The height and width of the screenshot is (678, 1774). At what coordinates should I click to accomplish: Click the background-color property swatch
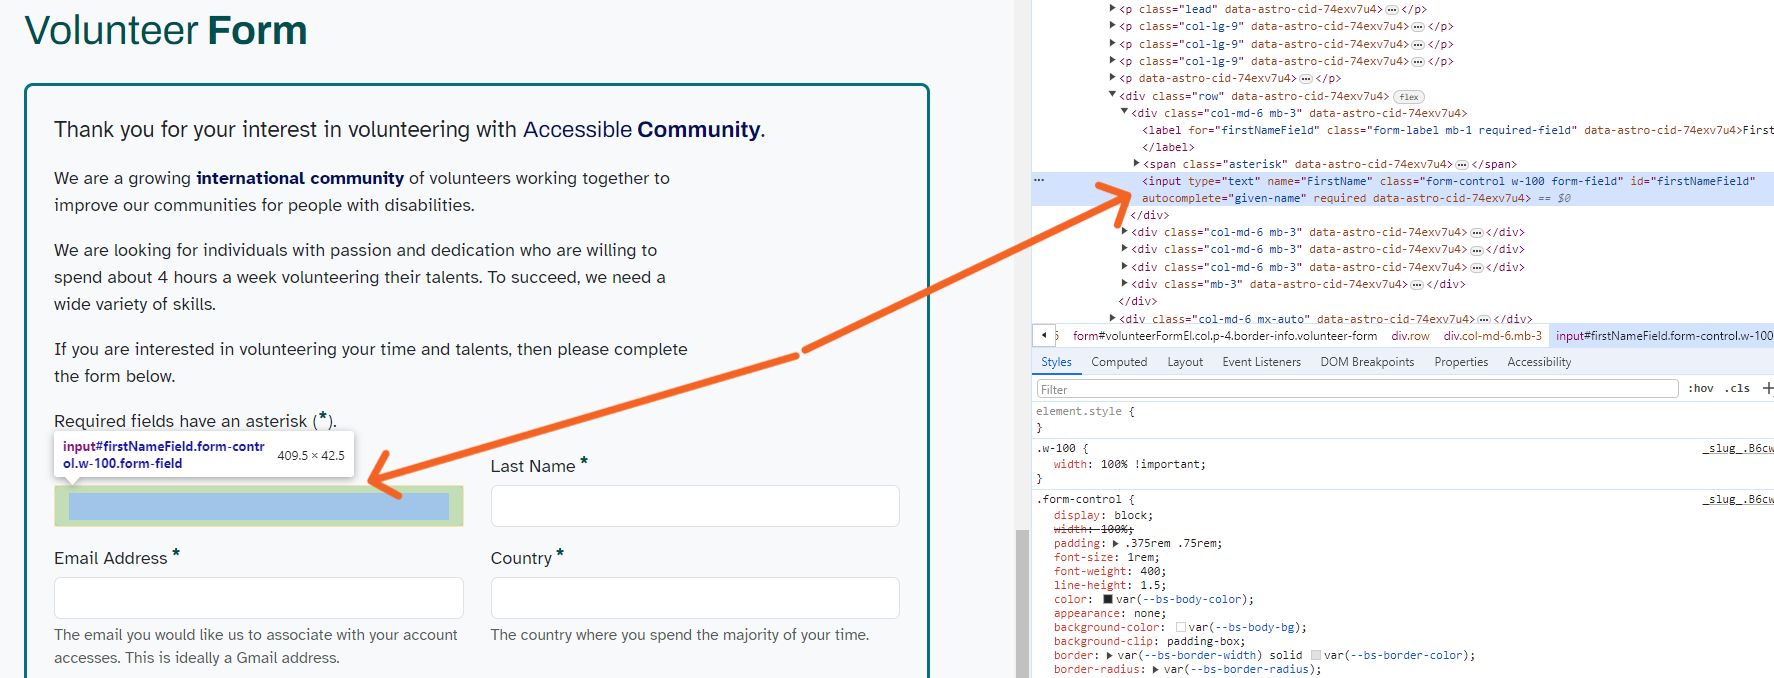1181,627
